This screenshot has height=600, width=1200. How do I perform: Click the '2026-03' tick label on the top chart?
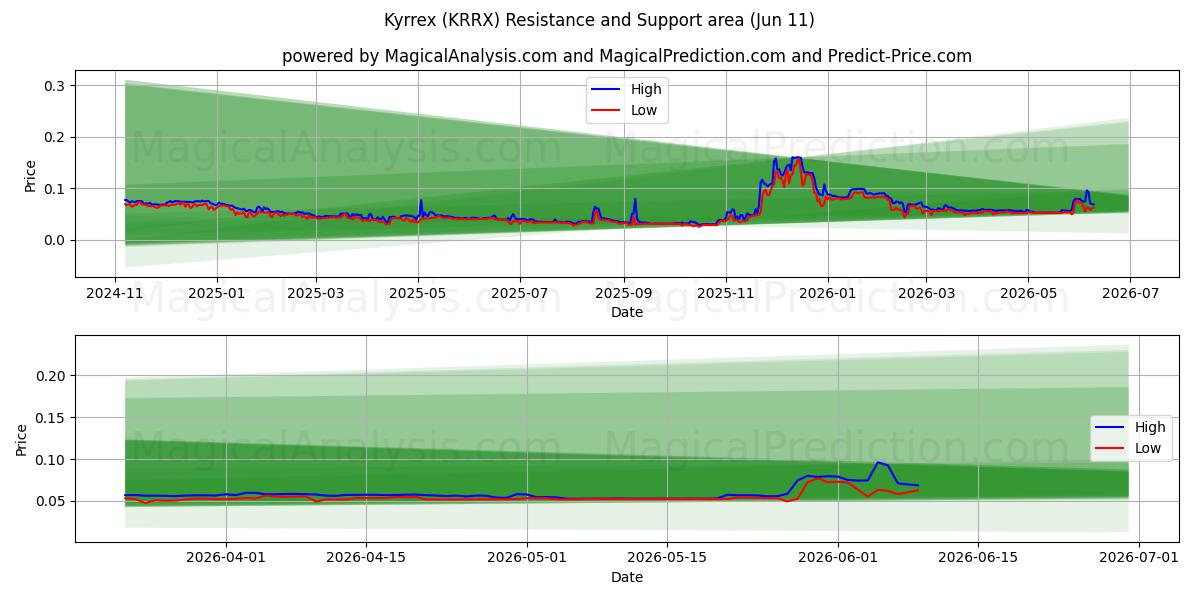(x=926, y=293)
